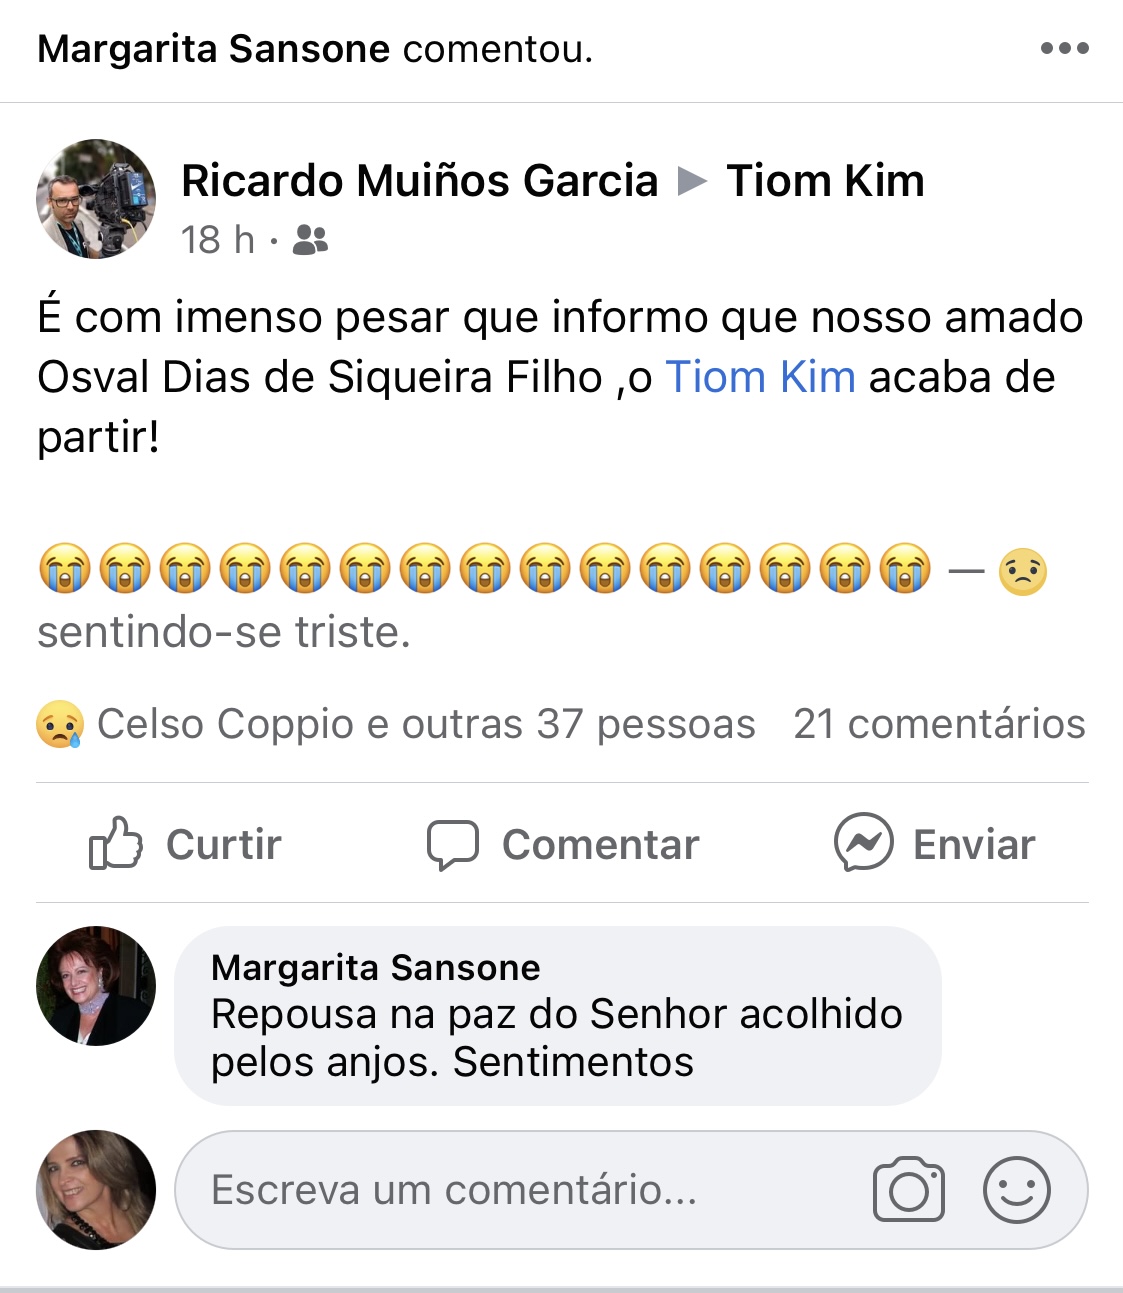Tap the thumbs-up Curtir icon
Screen dimensions: 1123x1293
coord(116,843)
